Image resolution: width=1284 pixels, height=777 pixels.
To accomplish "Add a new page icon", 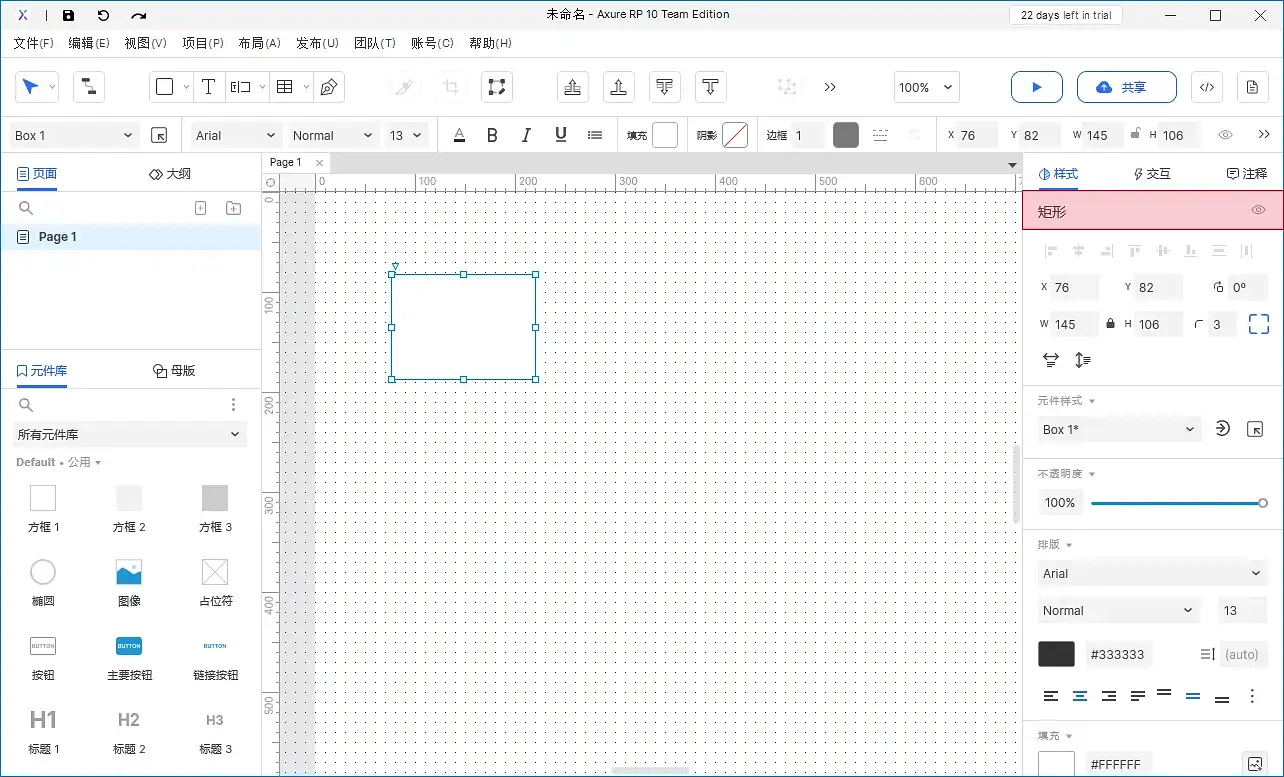I will point(200,208).
